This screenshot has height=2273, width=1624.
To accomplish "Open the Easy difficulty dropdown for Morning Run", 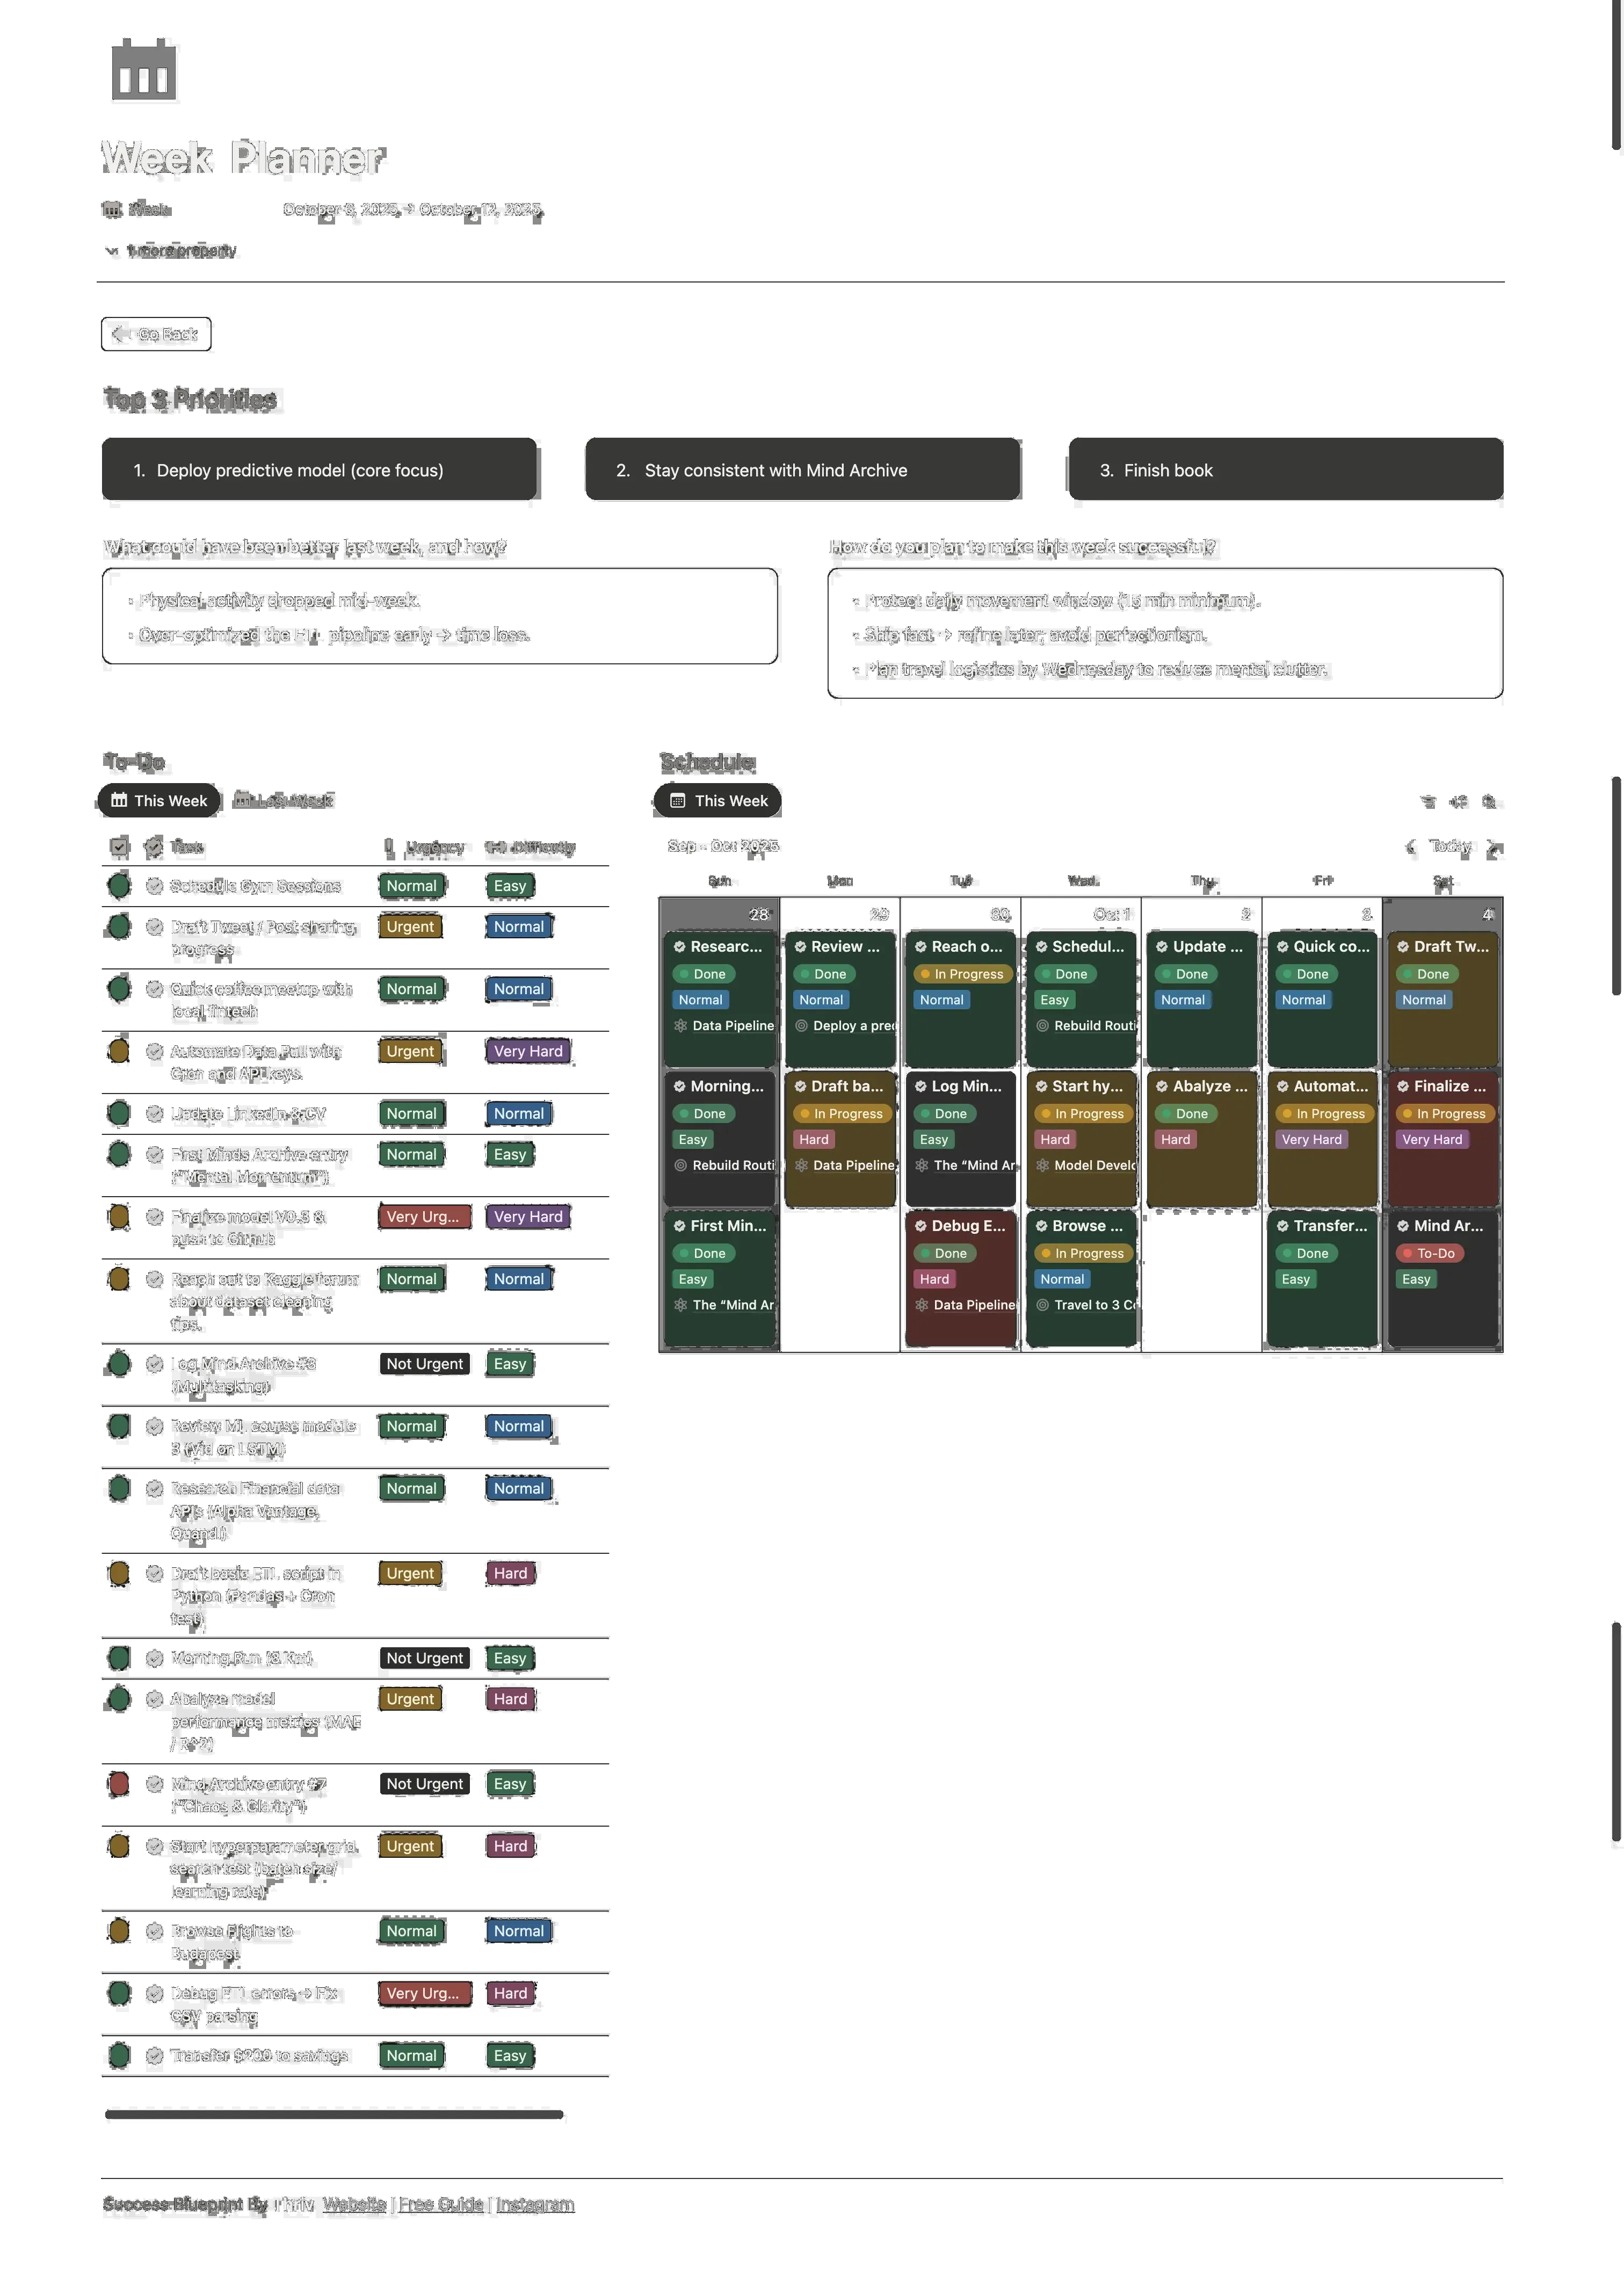I will (509, 1658).
